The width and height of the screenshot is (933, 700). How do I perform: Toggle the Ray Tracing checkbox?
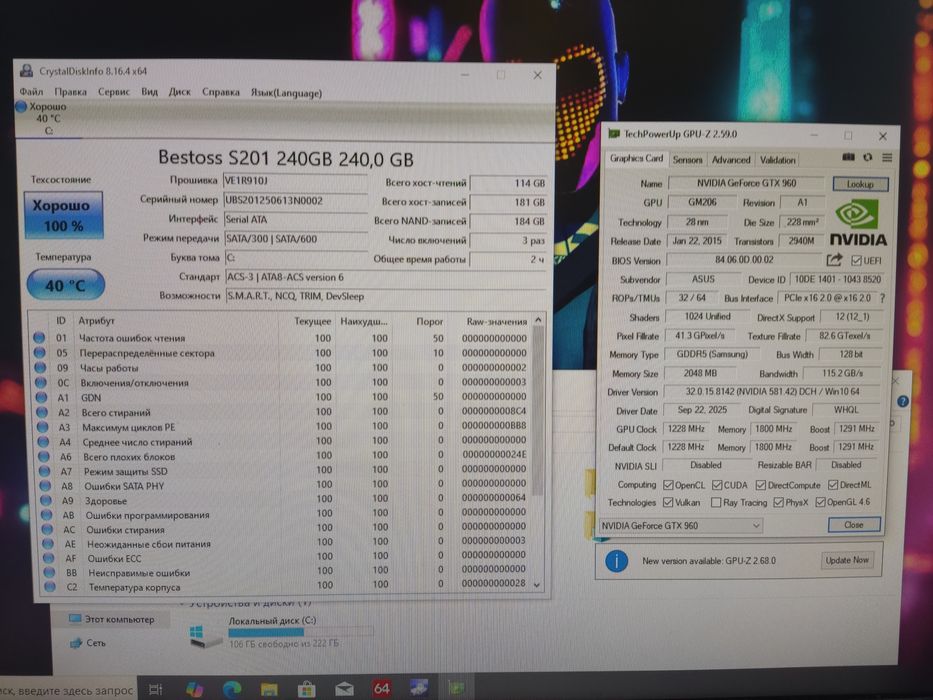click(x=716, y=502)
